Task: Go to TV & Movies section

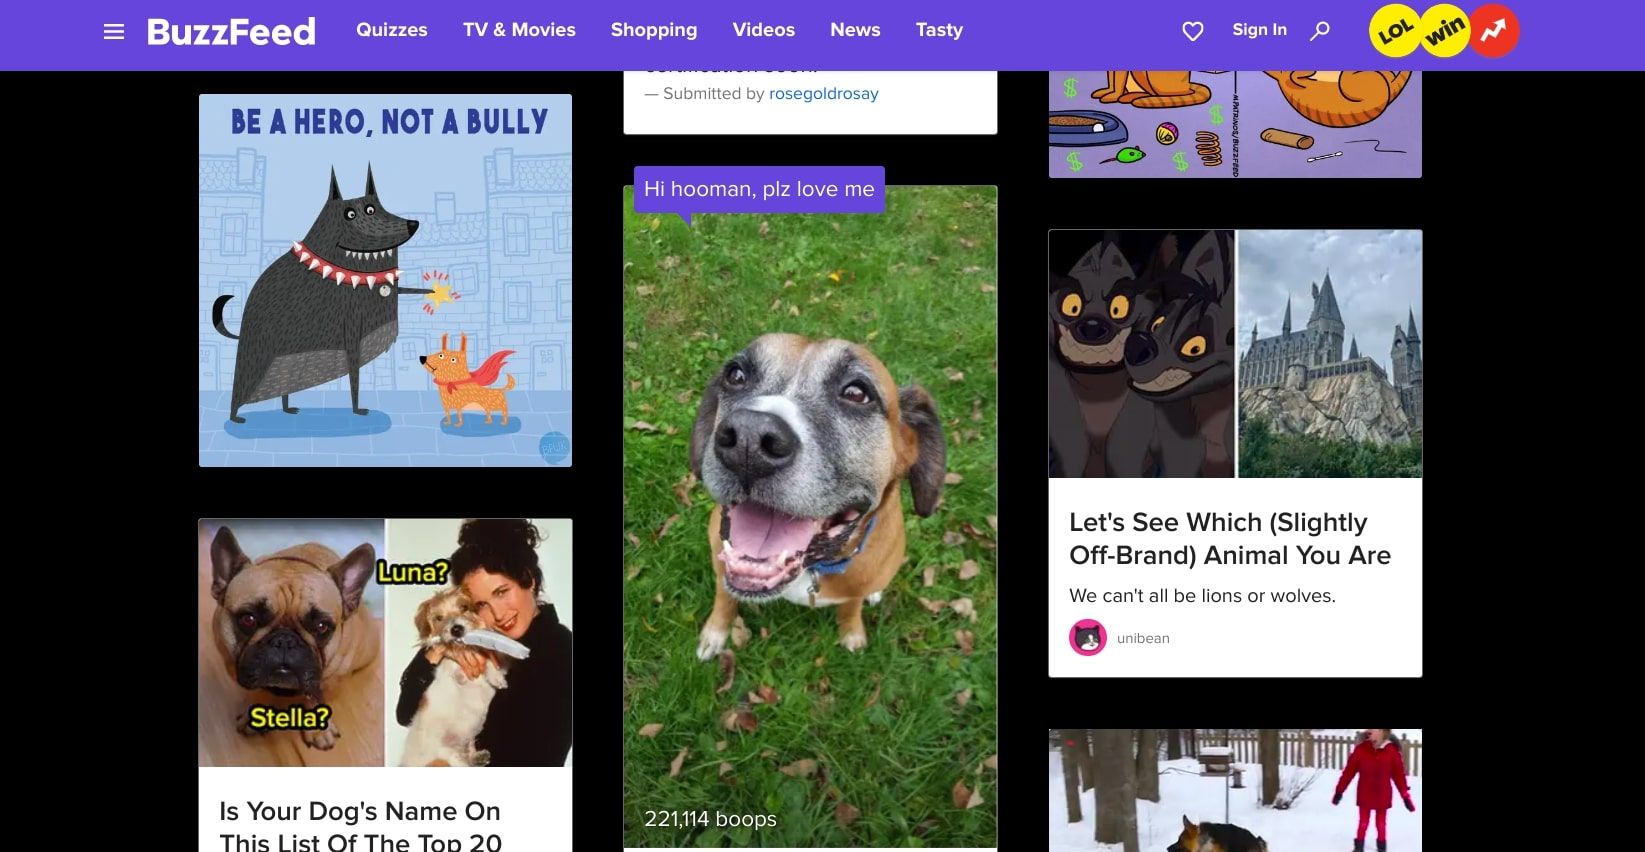Action: coord(519,30)
